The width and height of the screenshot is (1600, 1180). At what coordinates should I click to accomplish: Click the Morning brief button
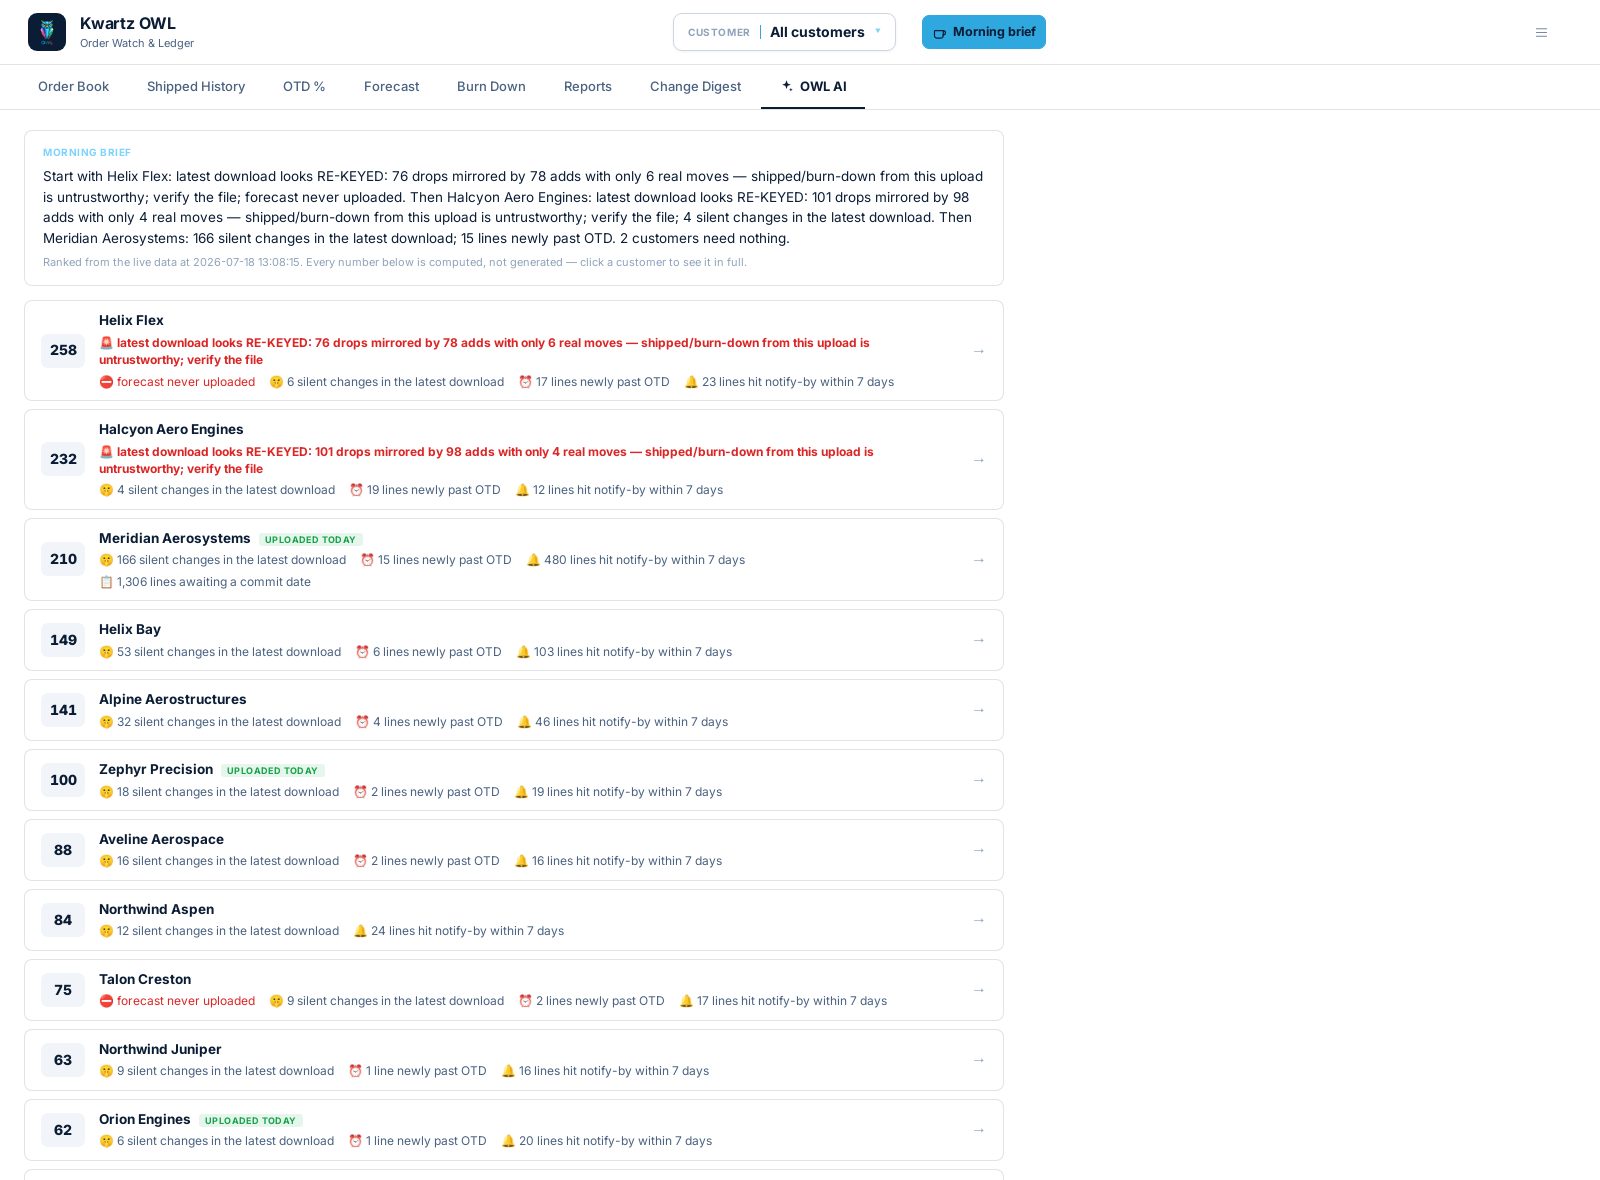(984, 32)
